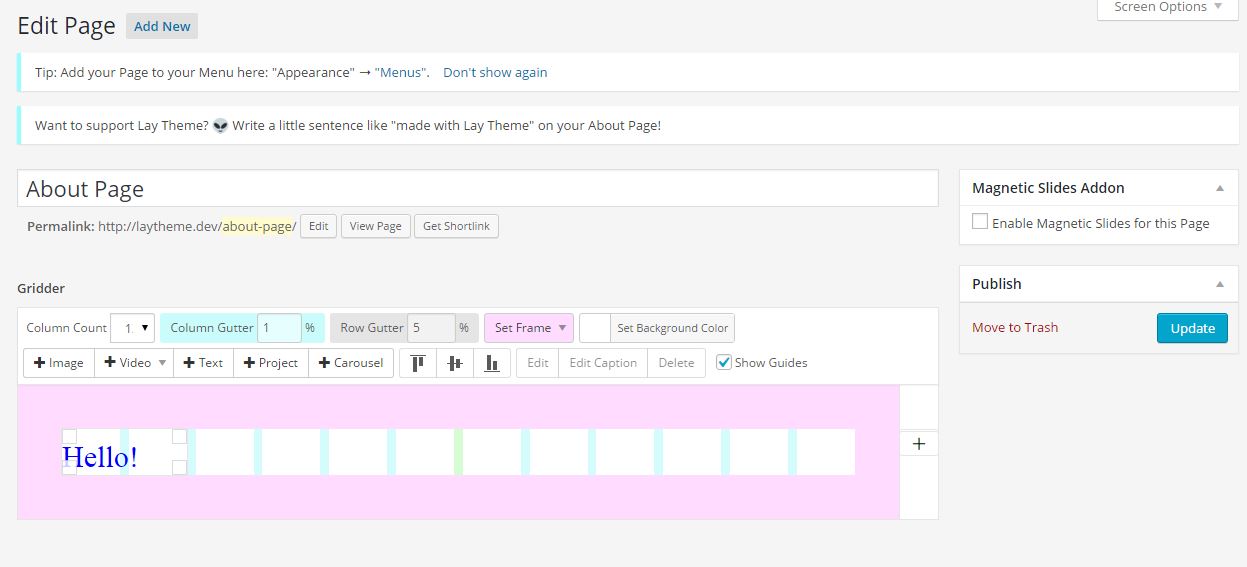The height and width of the screenshot is (567, 1247).
Task: Click the Set Background Color swatch
Action: 595,328
